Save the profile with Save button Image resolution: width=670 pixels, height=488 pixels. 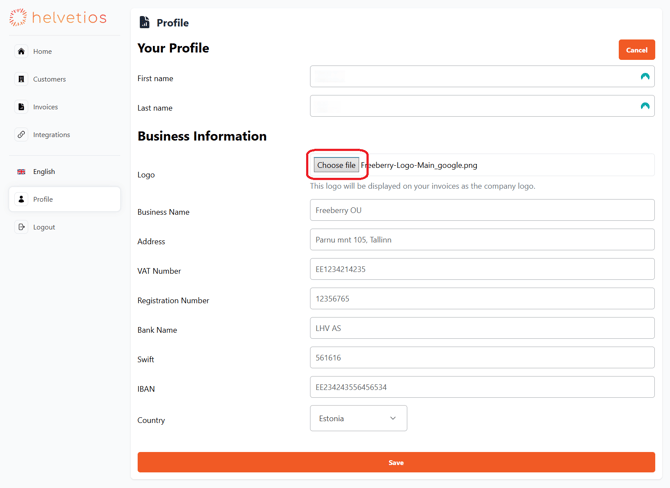pos(396,462)
